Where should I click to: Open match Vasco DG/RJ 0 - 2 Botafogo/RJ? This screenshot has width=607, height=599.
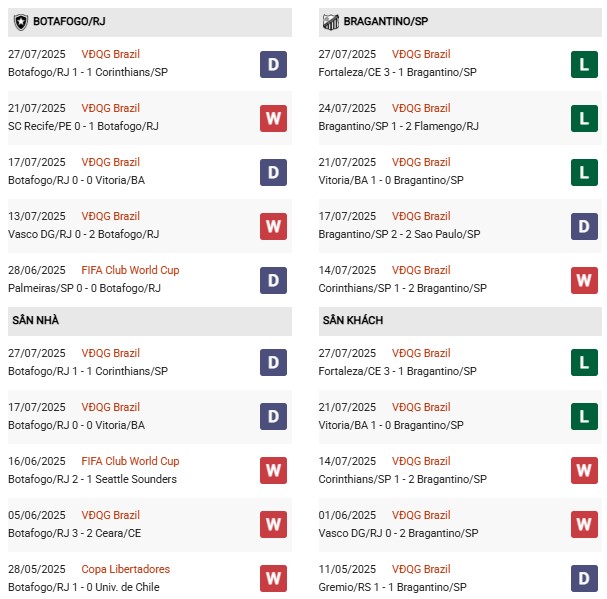(x=83, y=234)
